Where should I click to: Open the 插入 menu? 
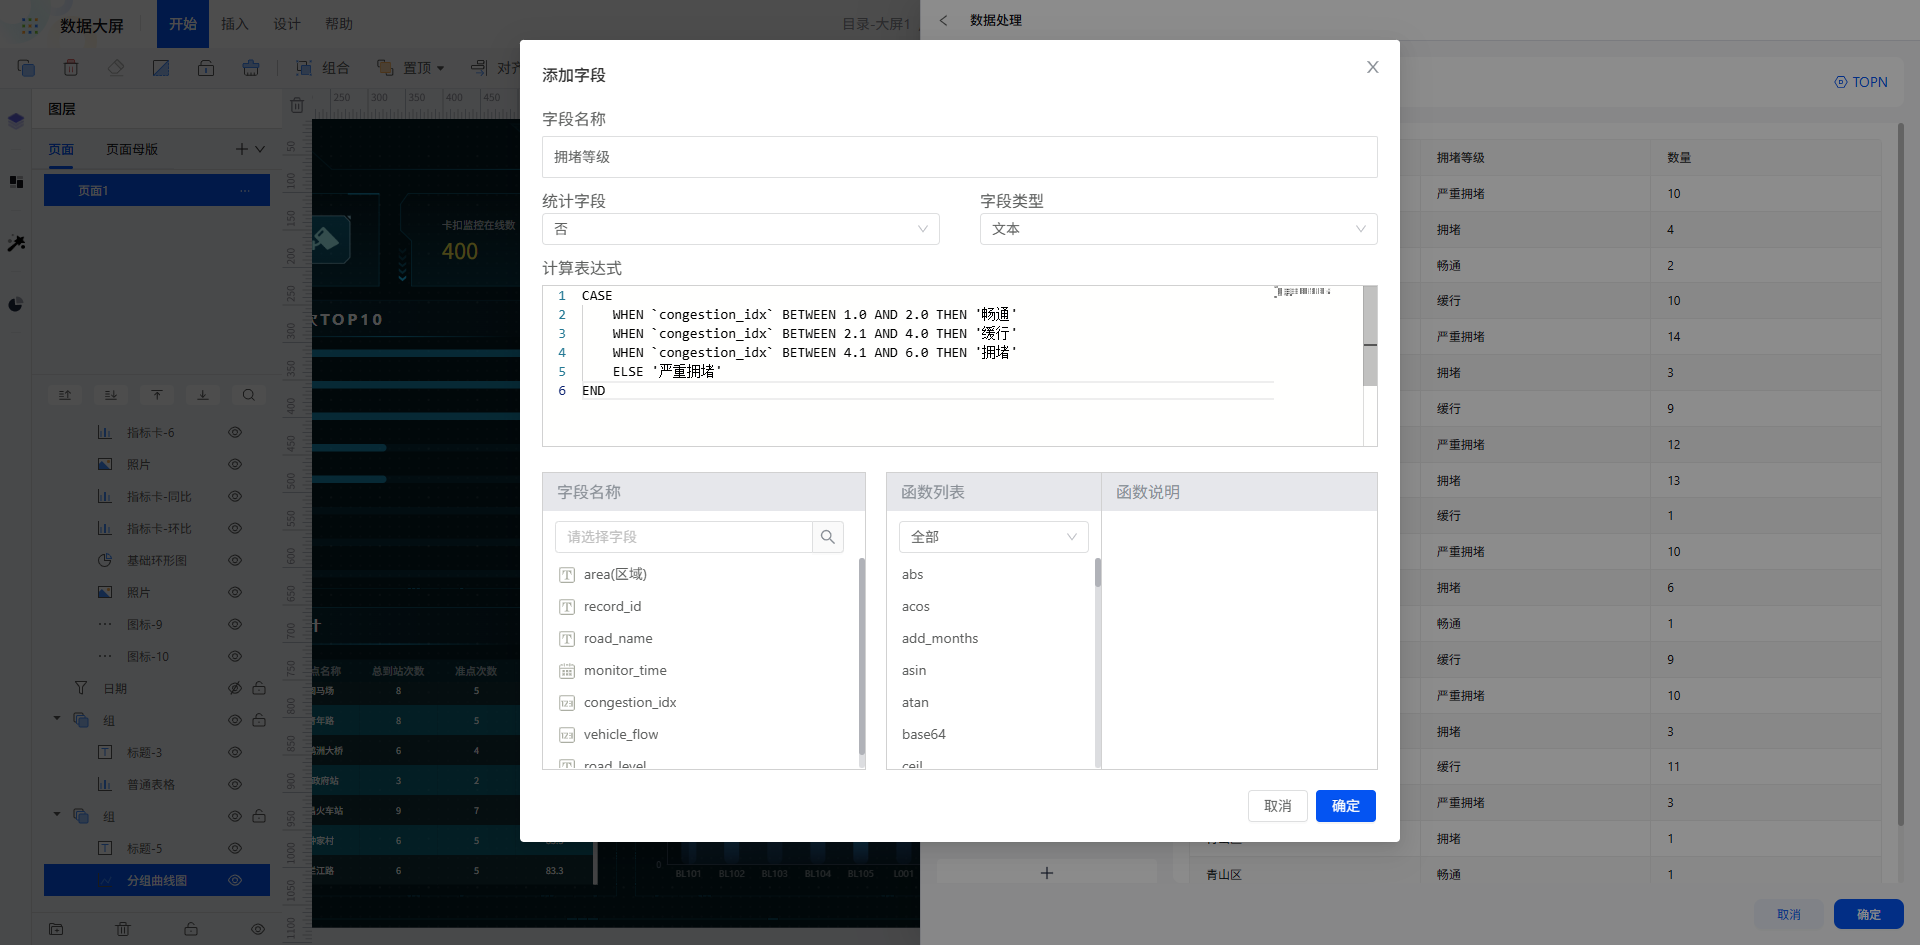pos(235,24)
